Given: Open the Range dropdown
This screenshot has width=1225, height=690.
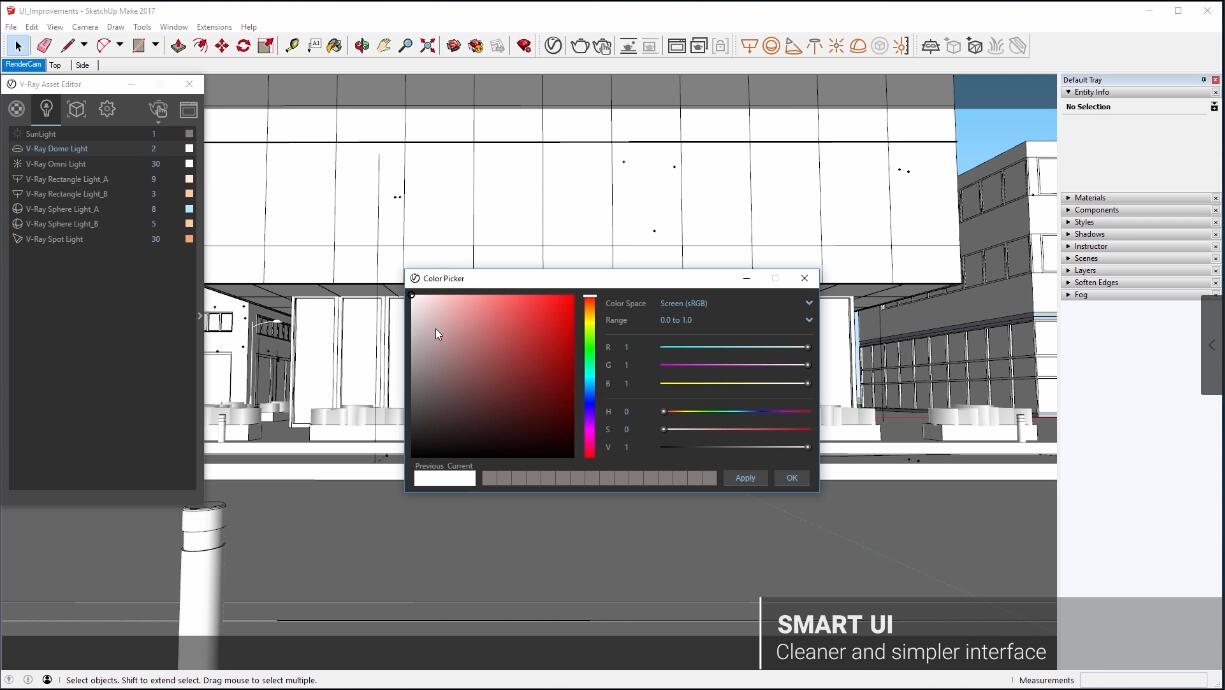Looking at the screenshot, I should tap(735, 320).
